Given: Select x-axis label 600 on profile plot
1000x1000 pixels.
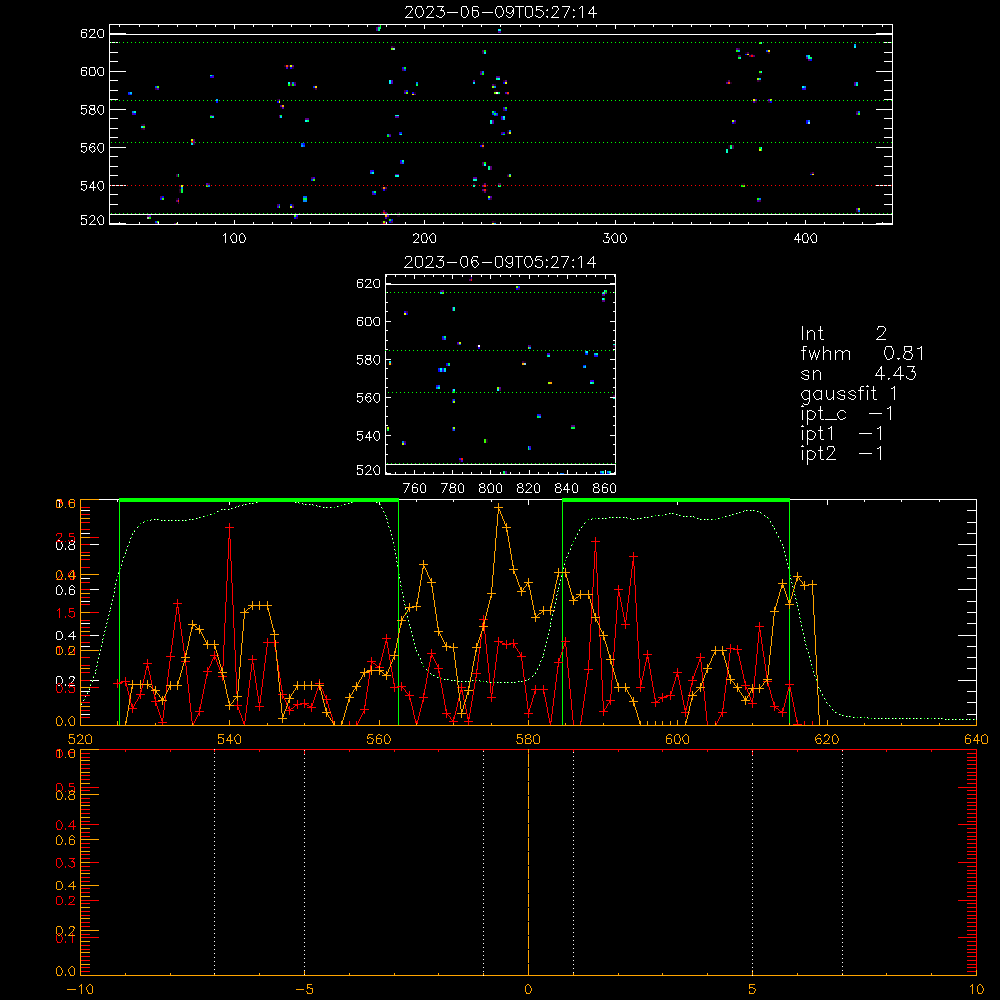Looking at the screenshot, I should pyautogui.click(x=677, y=739).
